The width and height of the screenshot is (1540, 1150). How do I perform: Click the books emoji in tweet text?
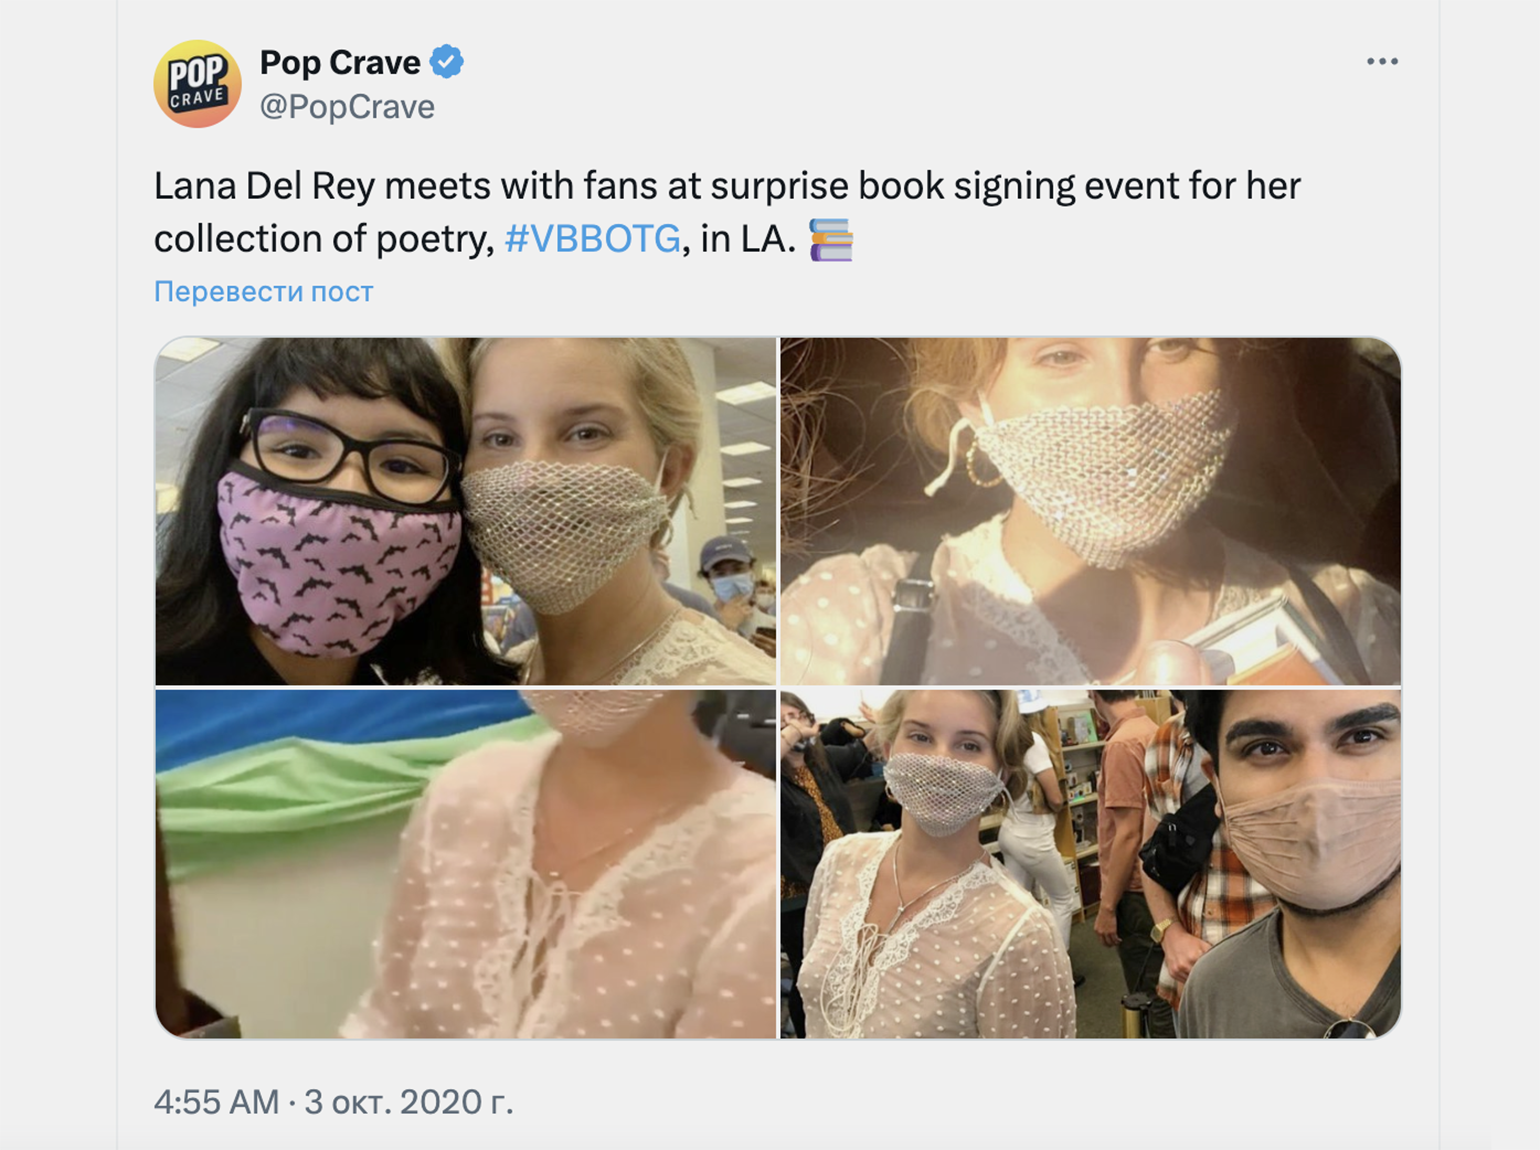tap(830, 239)
